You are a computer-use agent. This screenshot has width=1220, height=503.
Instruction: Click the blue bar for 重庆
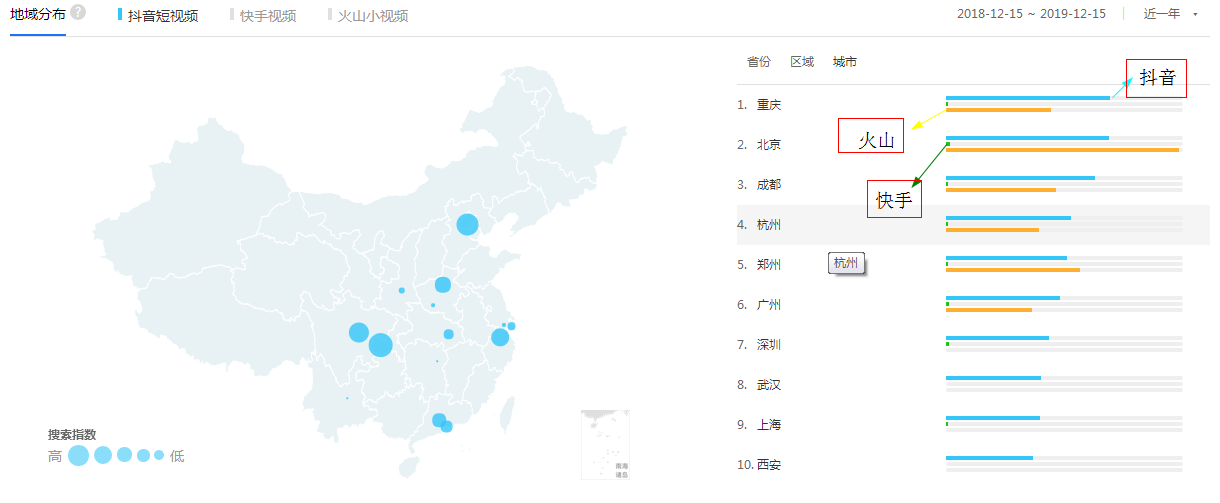click(1028, 98)
